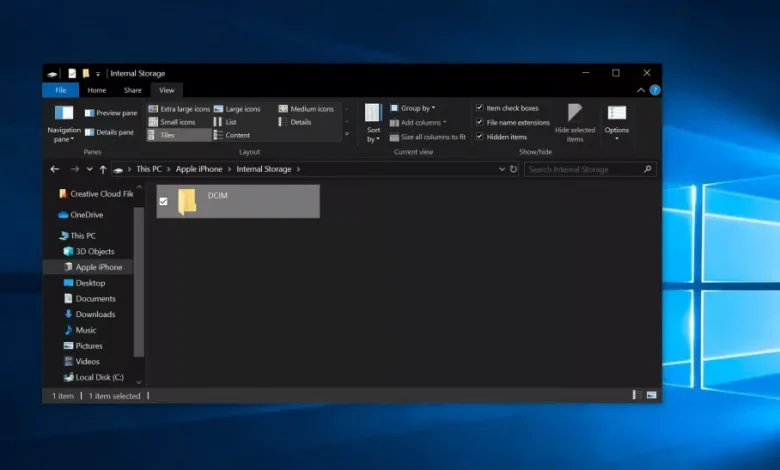Toggle Hidden items option

[501, 137]
